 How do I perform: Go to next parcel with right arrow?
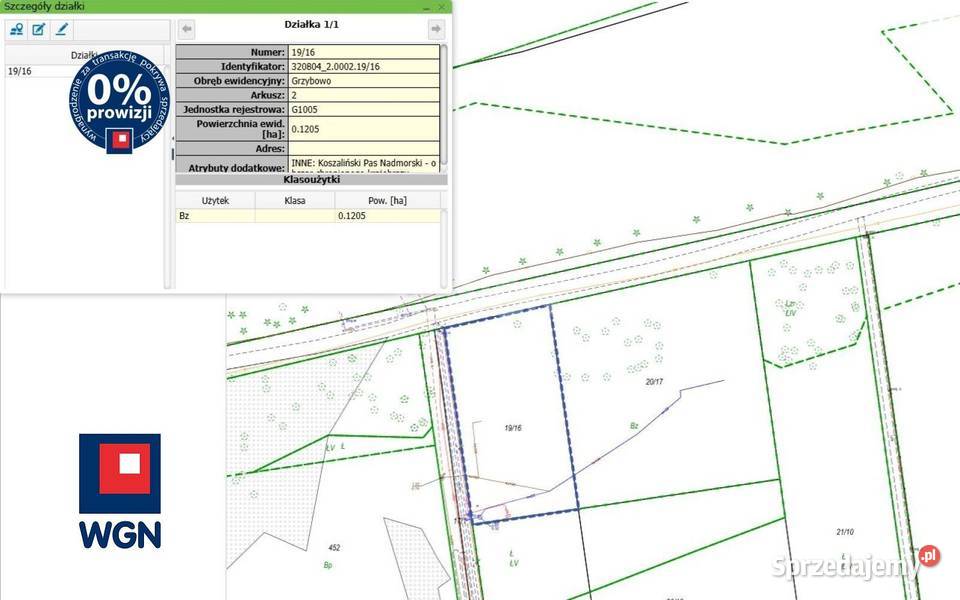coord(436,29)
